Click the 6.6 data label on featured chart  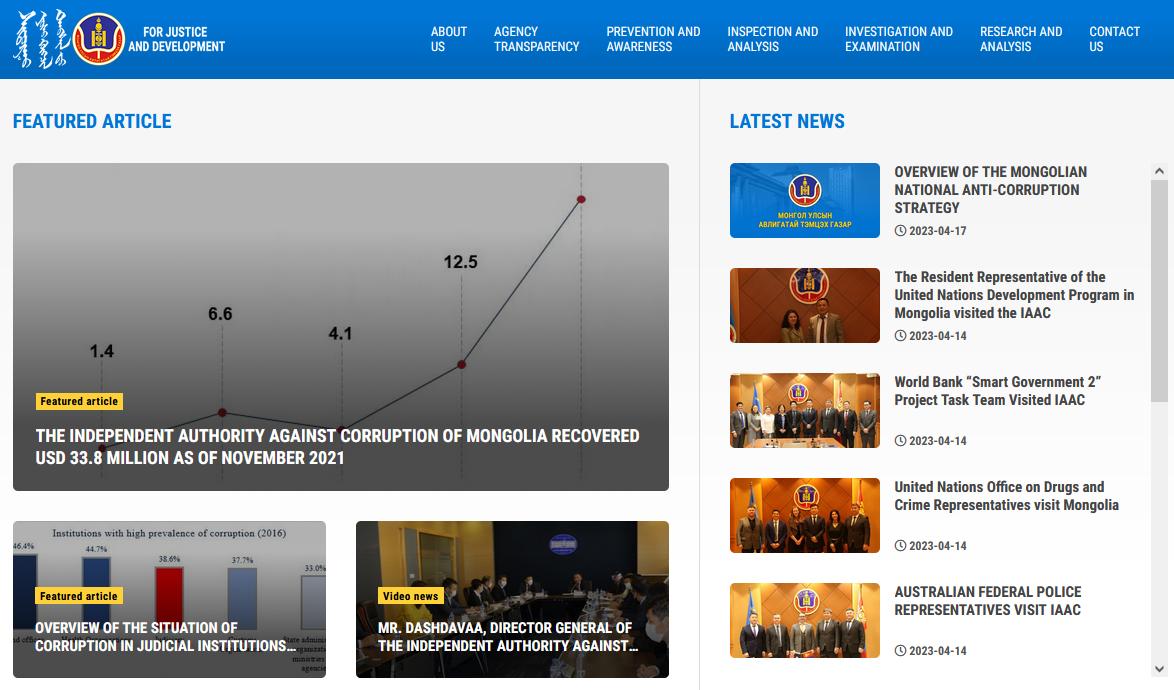pos(220,314)
